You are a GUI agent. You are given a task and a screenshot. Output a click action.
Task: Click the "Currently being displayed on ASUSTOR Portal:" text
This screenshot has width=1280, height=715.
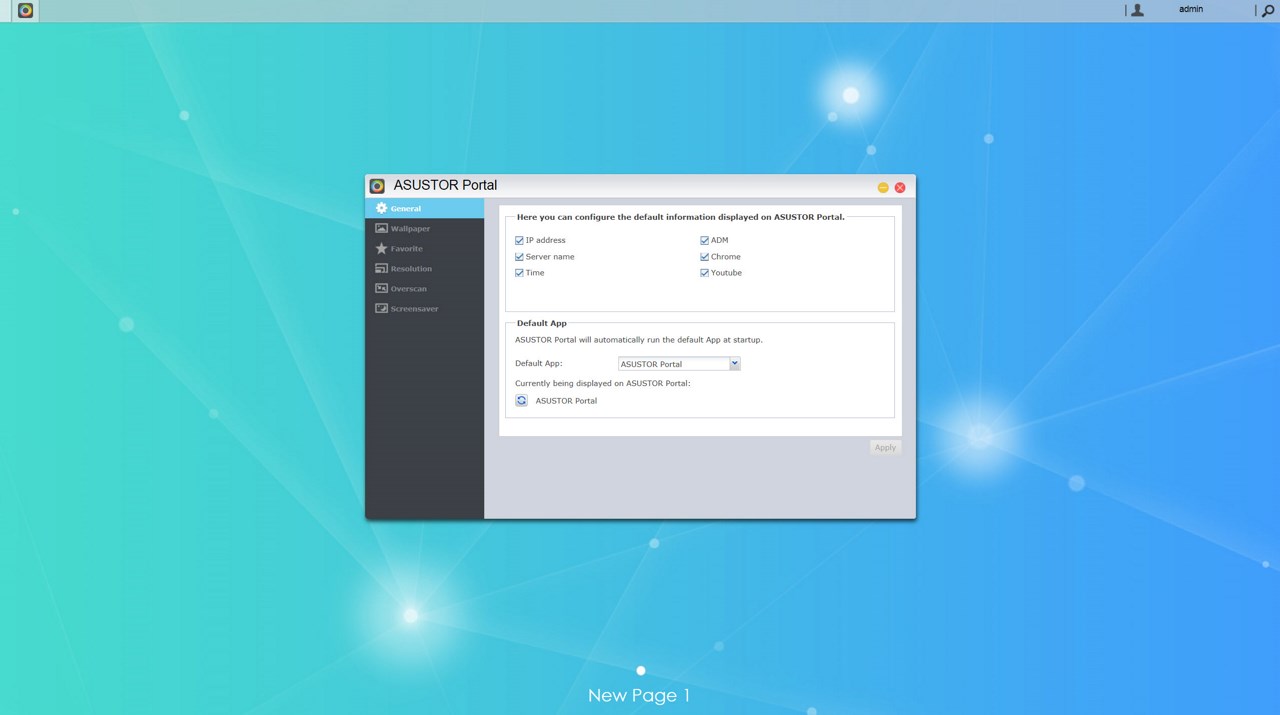[x=603, y=383]
